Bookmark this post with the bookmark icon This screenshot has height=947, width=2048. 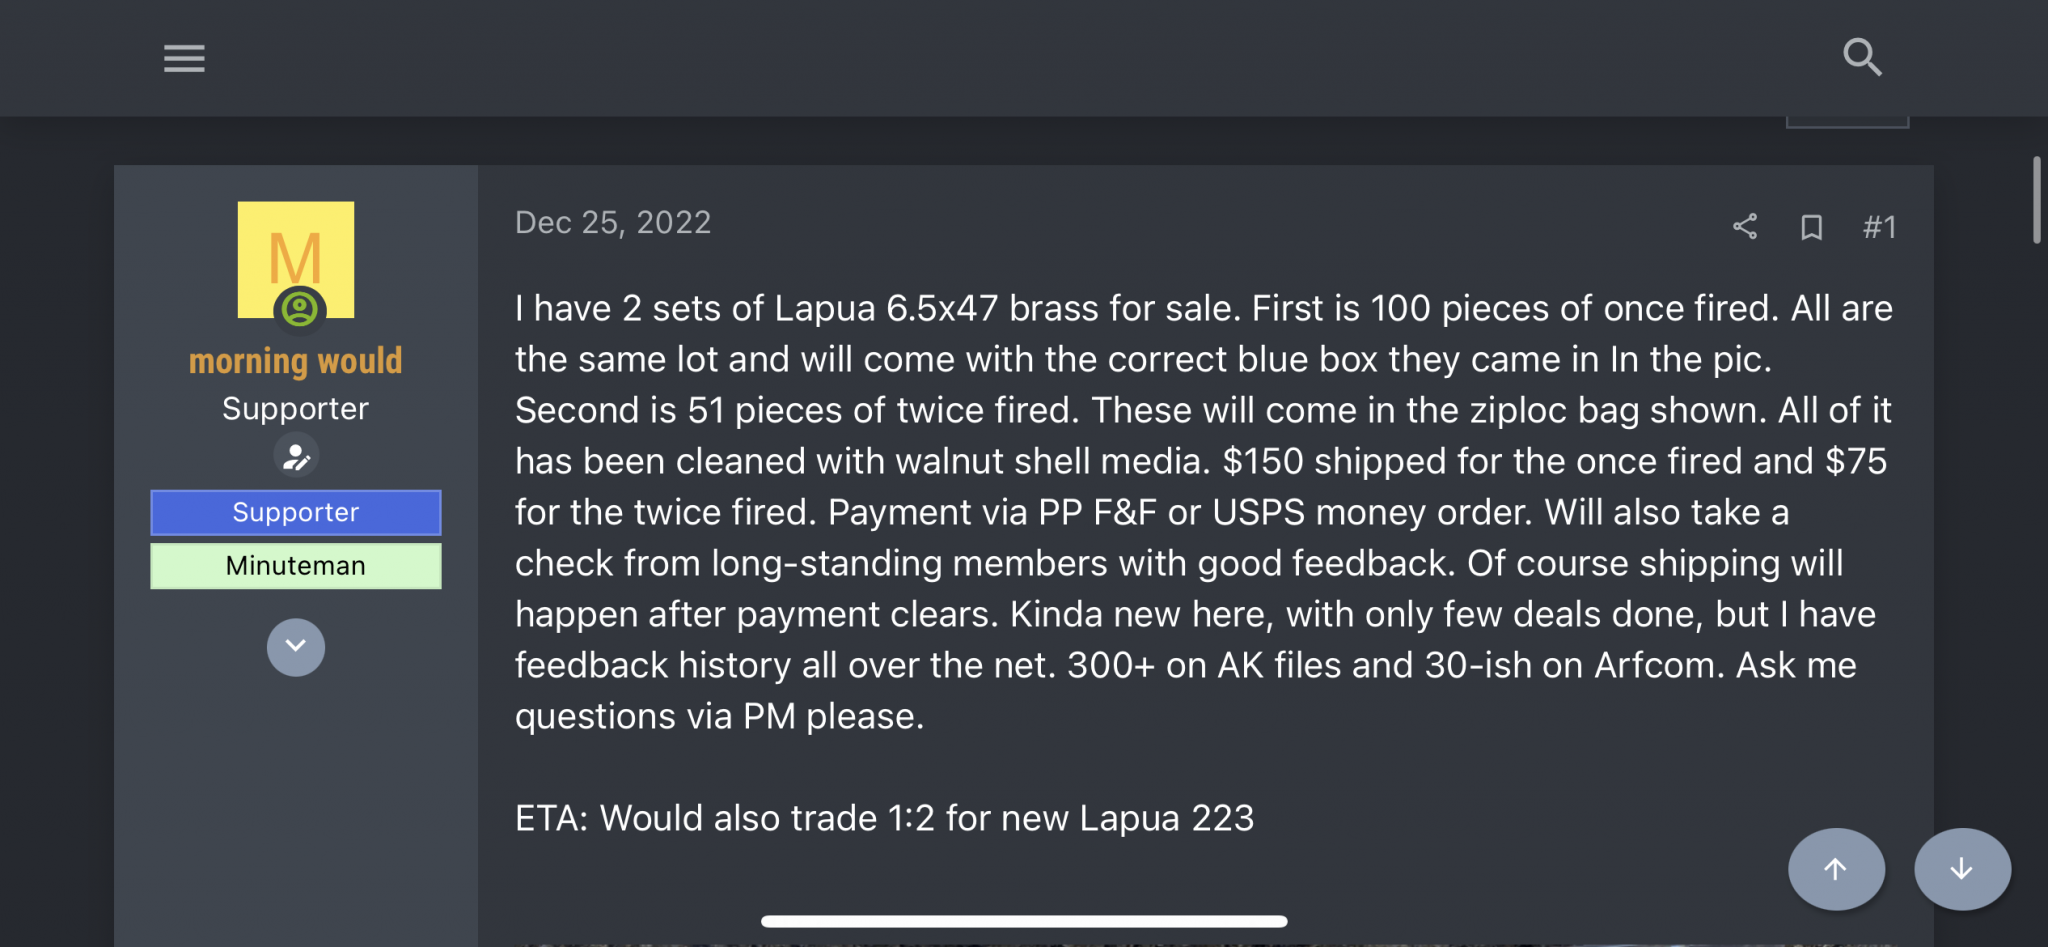tap(1811, 227)
